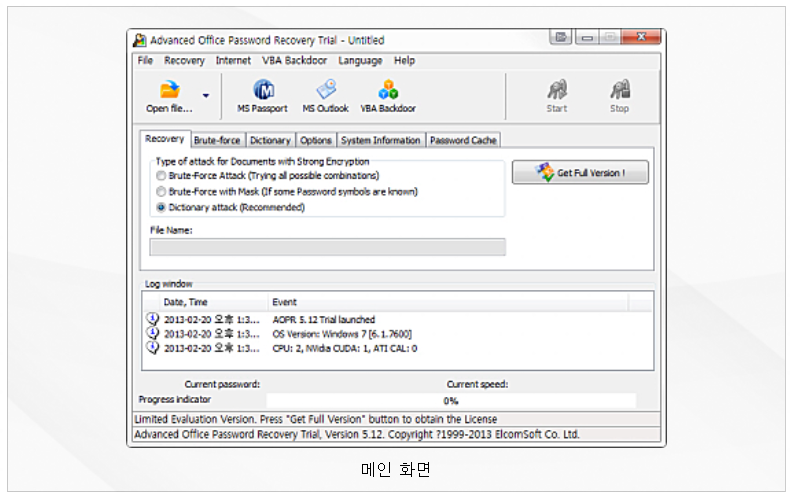Switch to the Brute-force tab
This screenshot has width=790, height=495.
[217, 140]
